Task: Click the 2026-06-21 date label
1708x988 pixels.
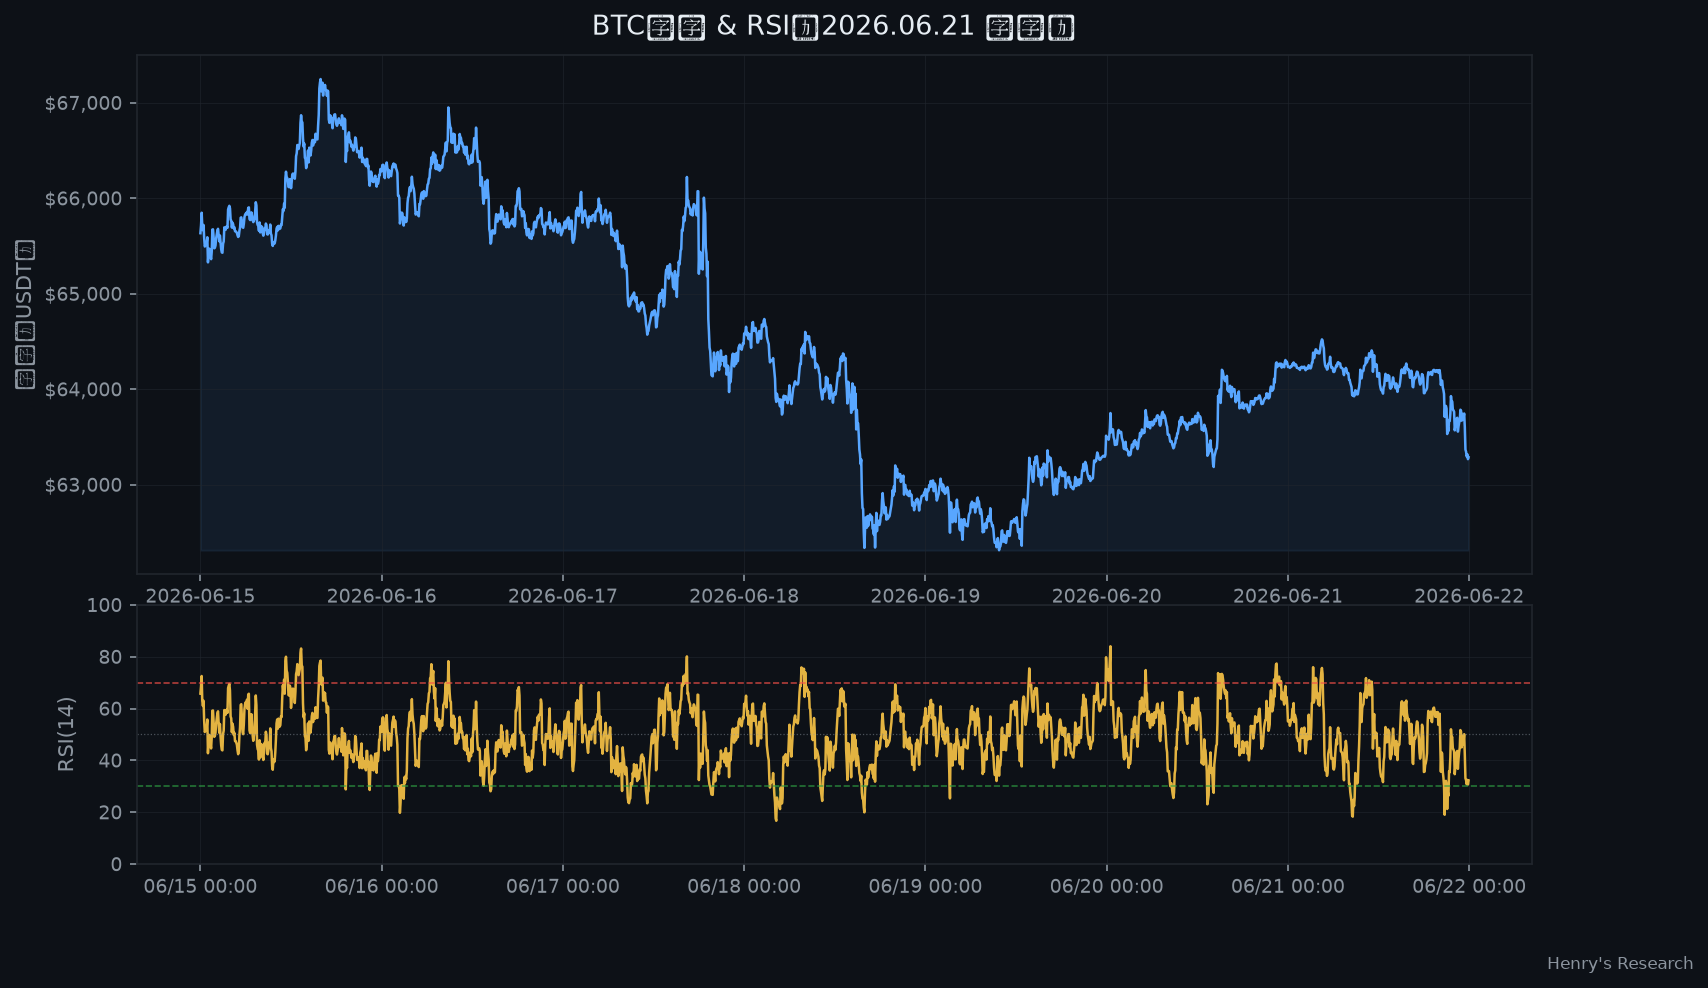Action: click(1288, 596)
